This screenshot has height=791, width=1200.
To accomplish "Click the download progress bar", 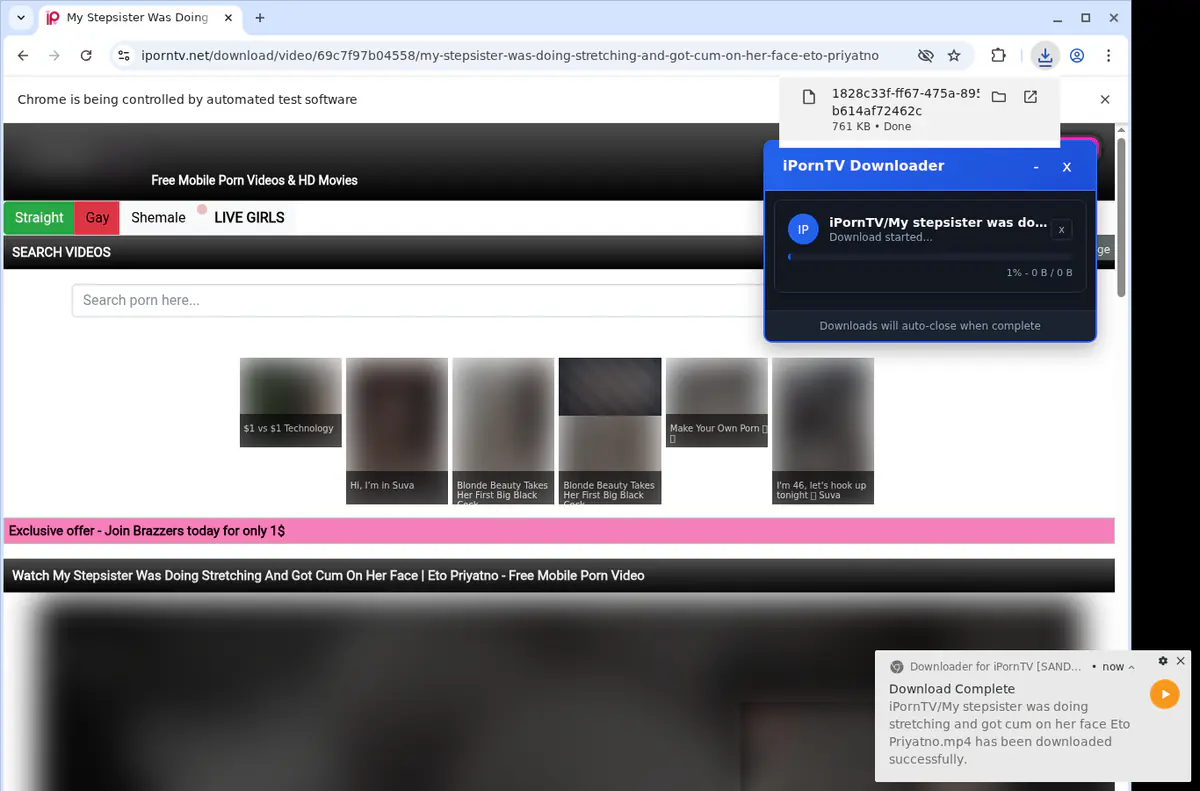I will (x=930, y=257).
